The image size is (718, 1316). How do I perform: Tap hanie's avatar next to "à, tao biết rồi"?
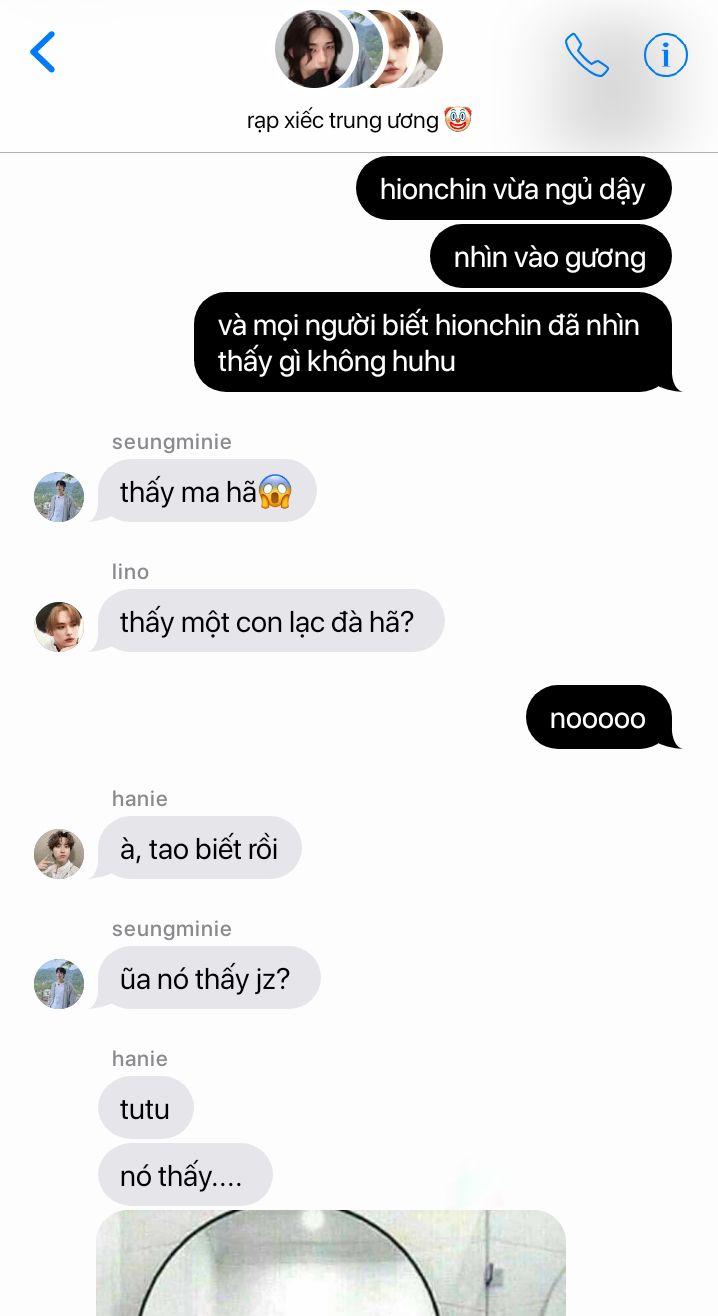click(59, 854)
